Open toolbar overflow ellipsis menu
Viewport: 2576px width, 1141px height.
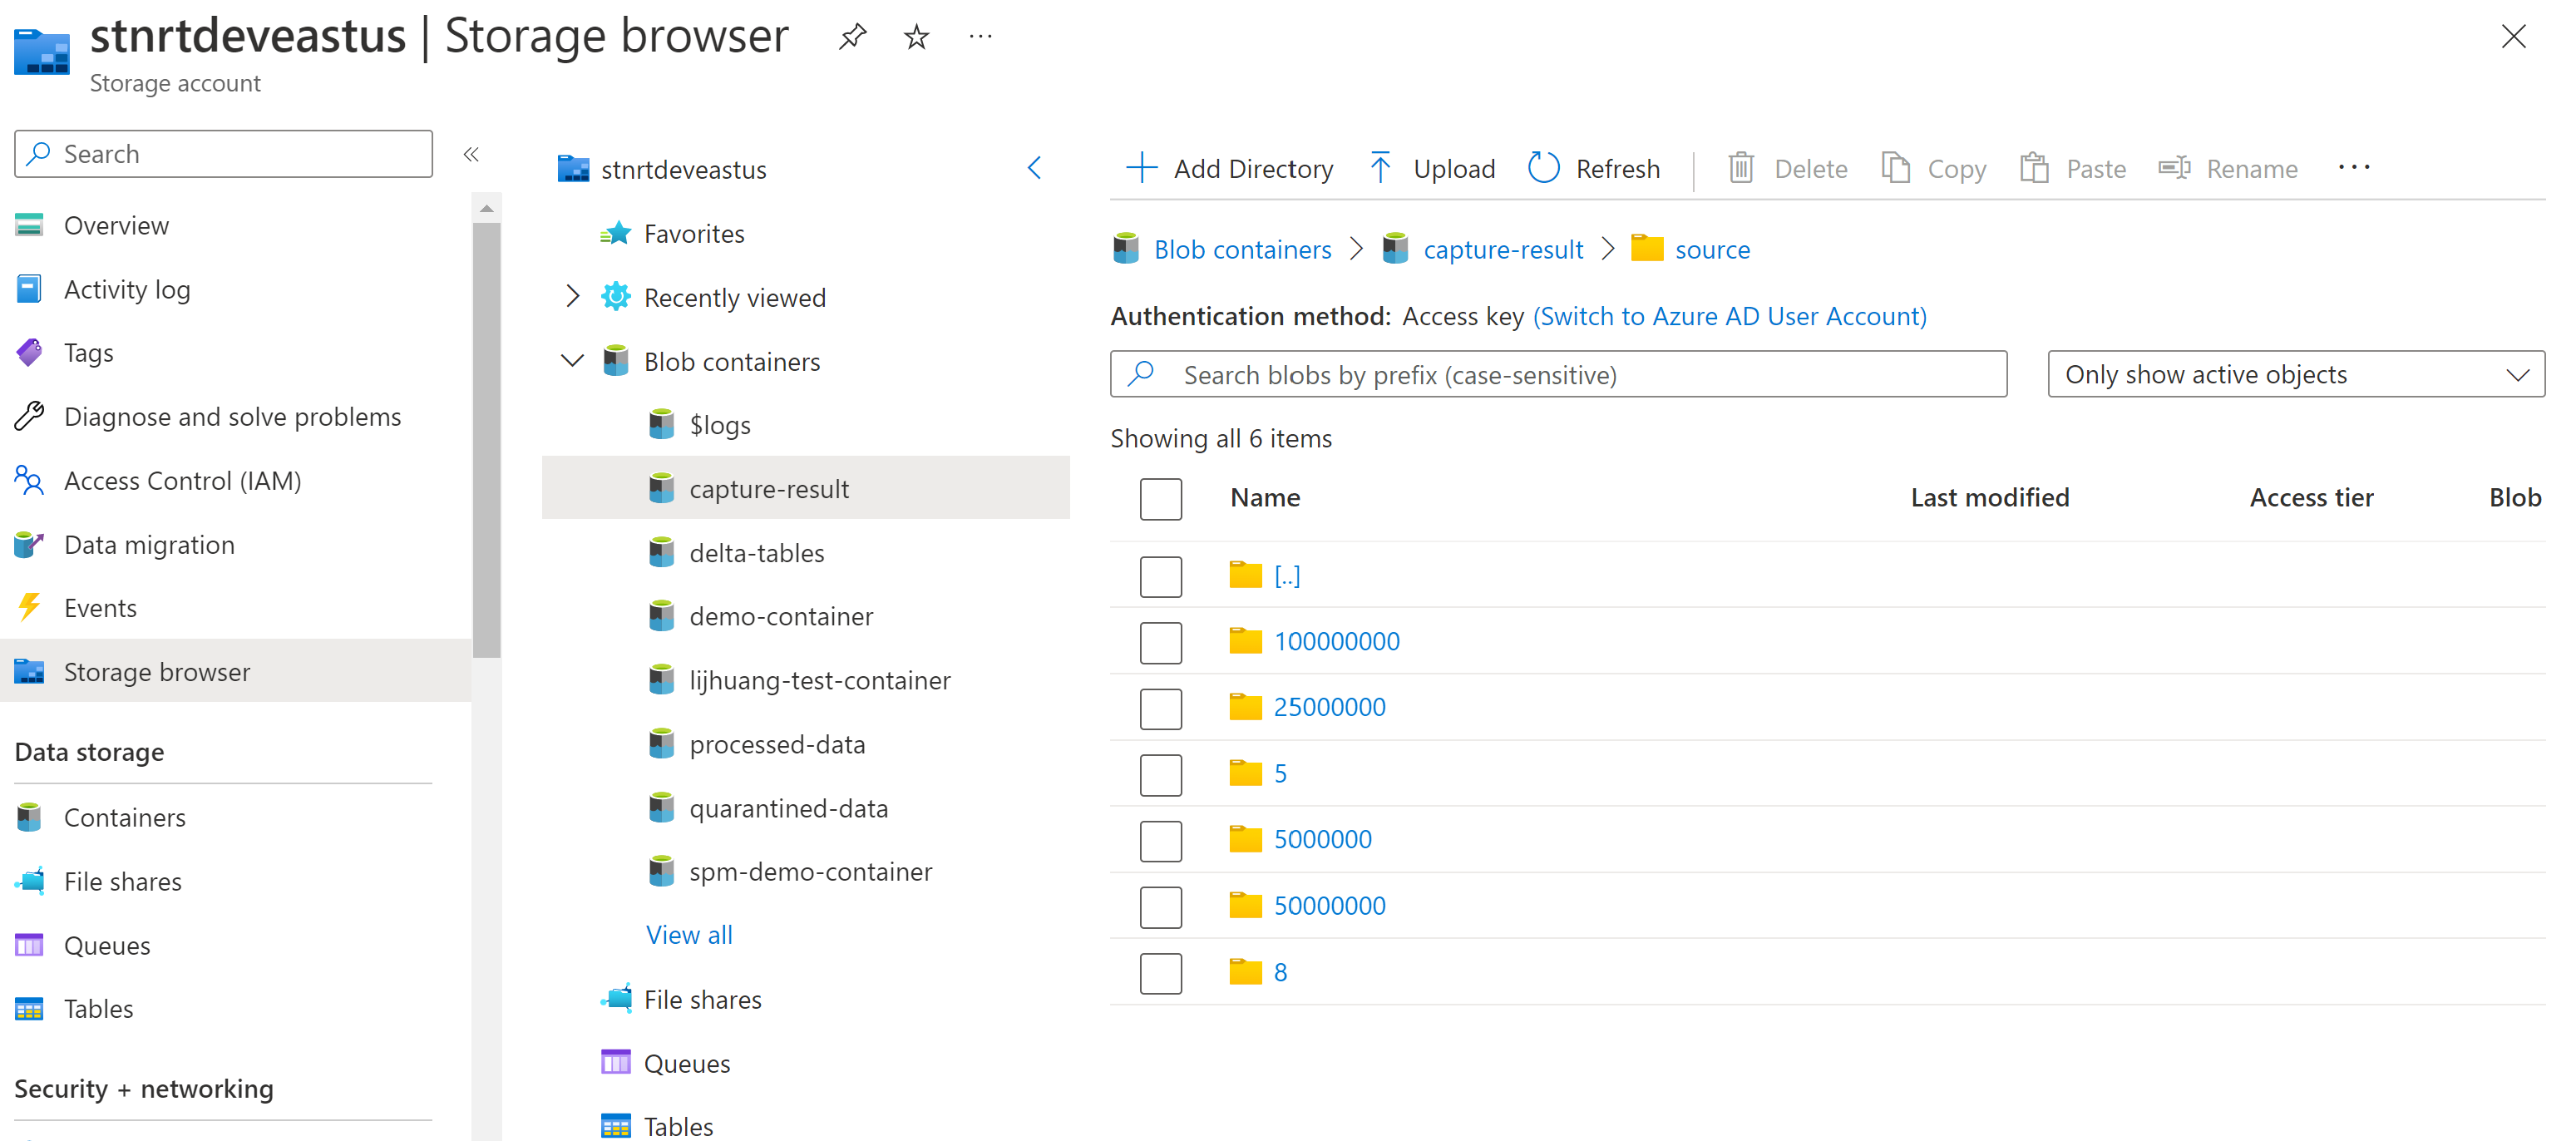pos(2354,168)
